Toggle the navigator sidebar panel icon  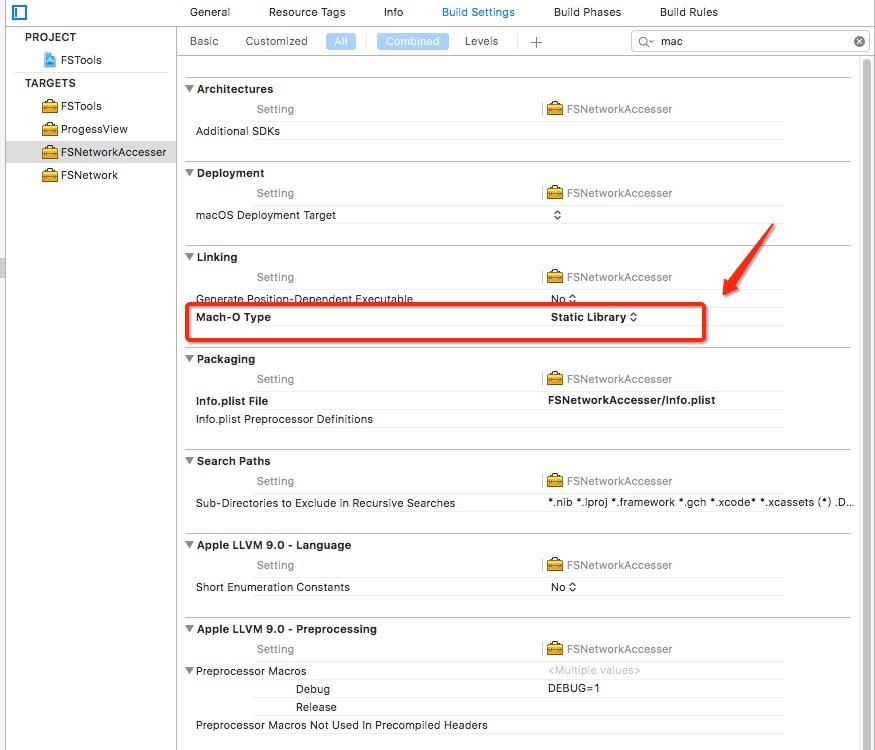(19, 13)
